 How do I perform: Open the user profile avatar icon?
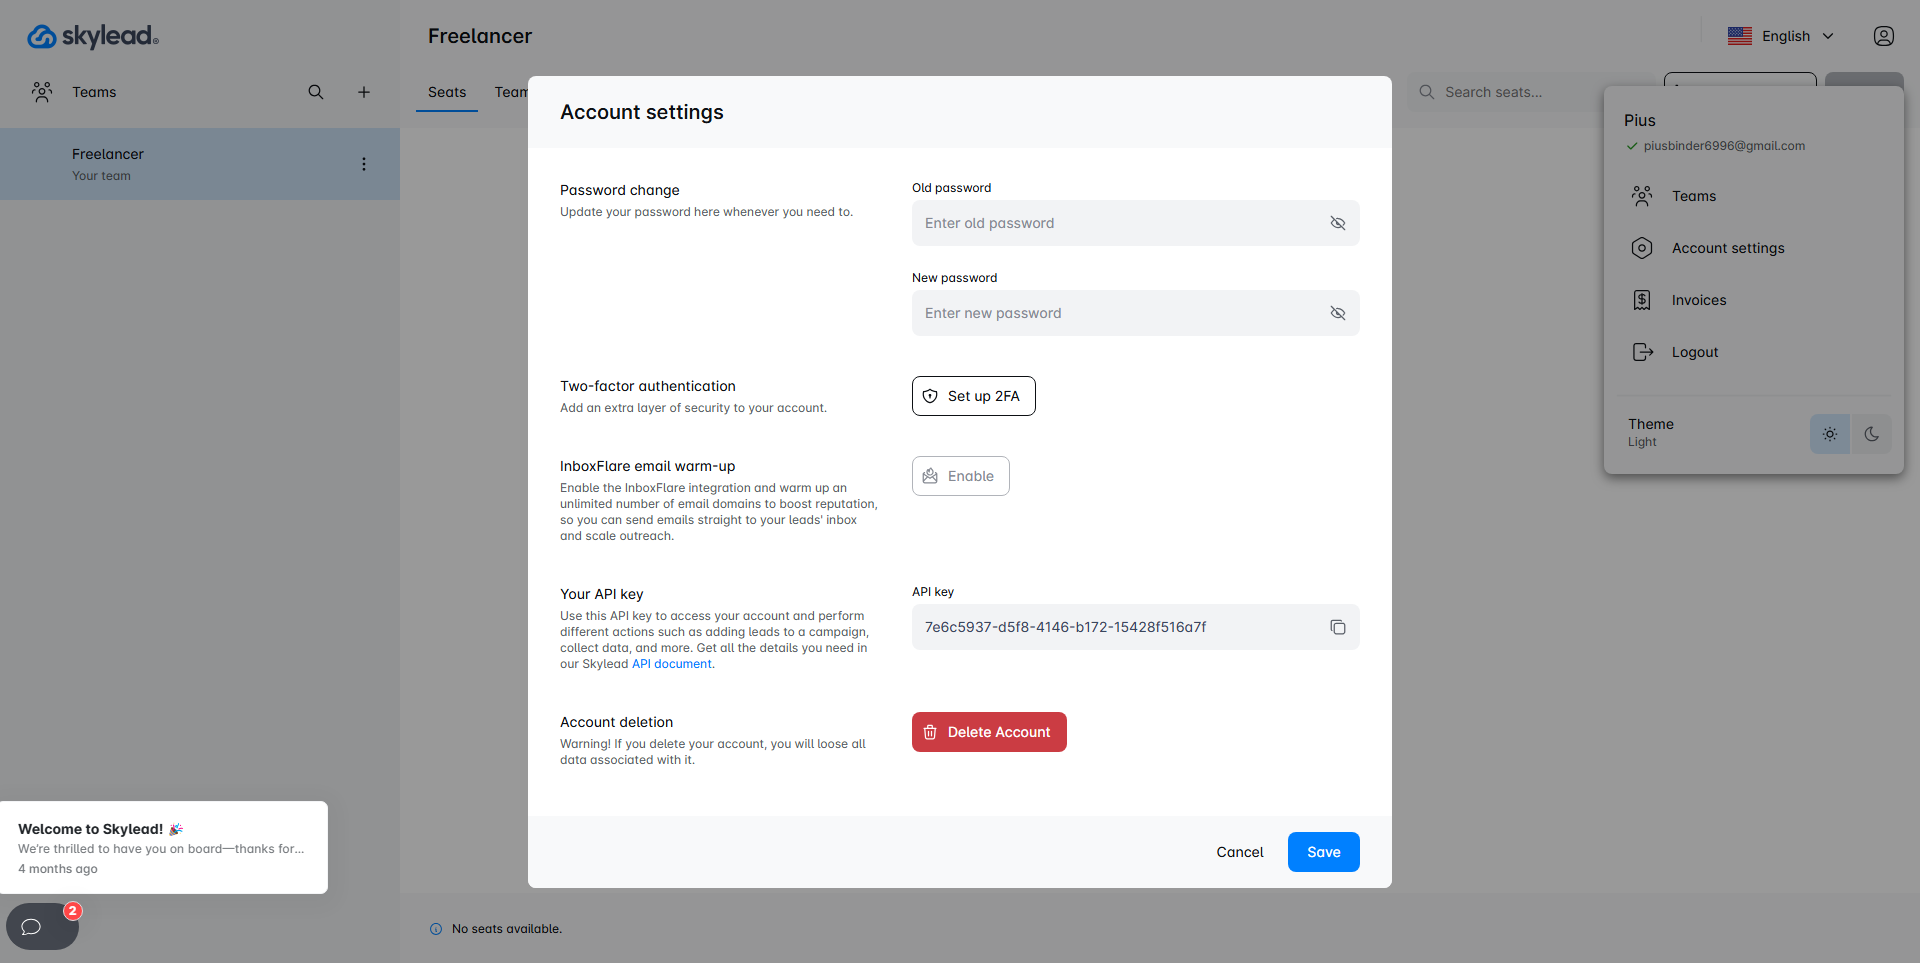[1883, 36]
